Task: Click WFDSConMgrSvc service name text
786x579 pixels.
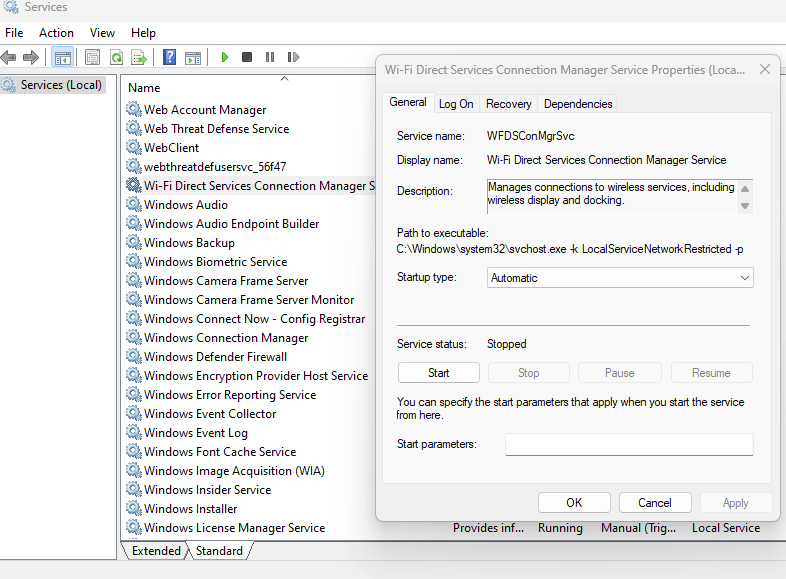Action: [x=530, y=136]
